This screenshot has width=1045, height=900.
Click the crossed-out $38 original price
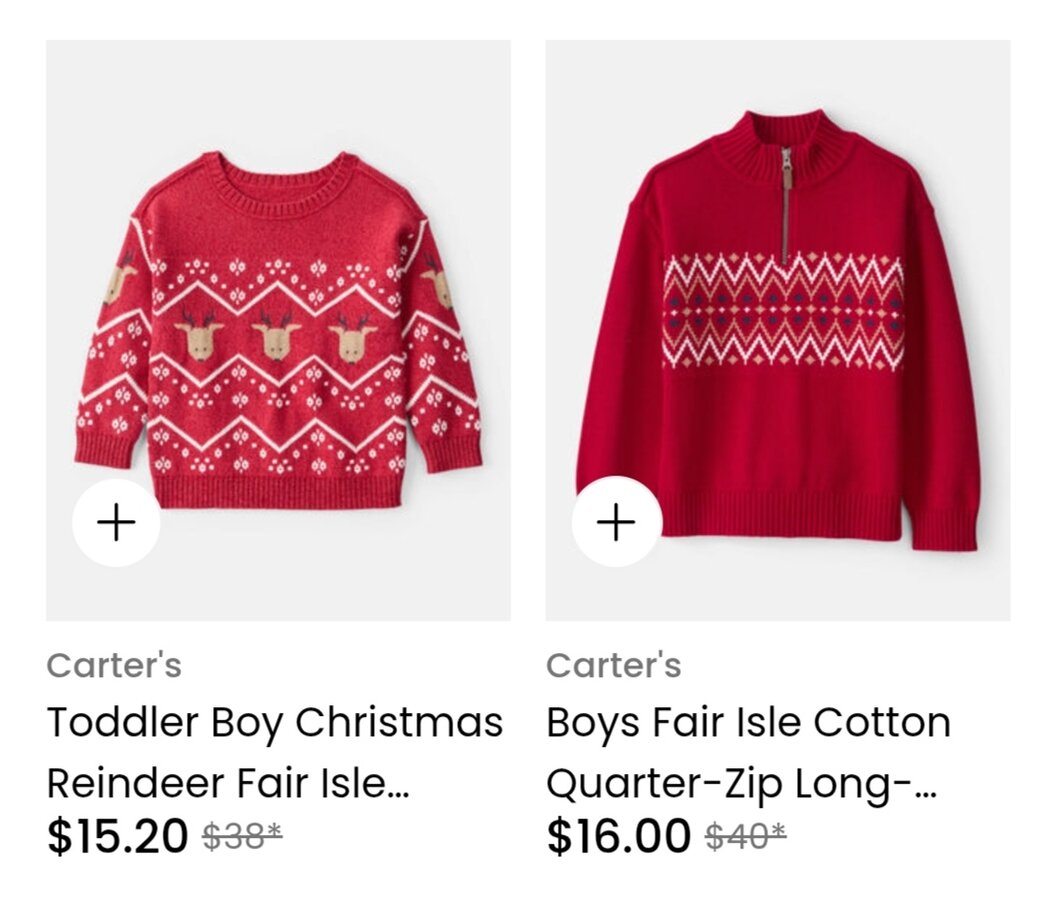pyautogui.click(x=242, y=835)
